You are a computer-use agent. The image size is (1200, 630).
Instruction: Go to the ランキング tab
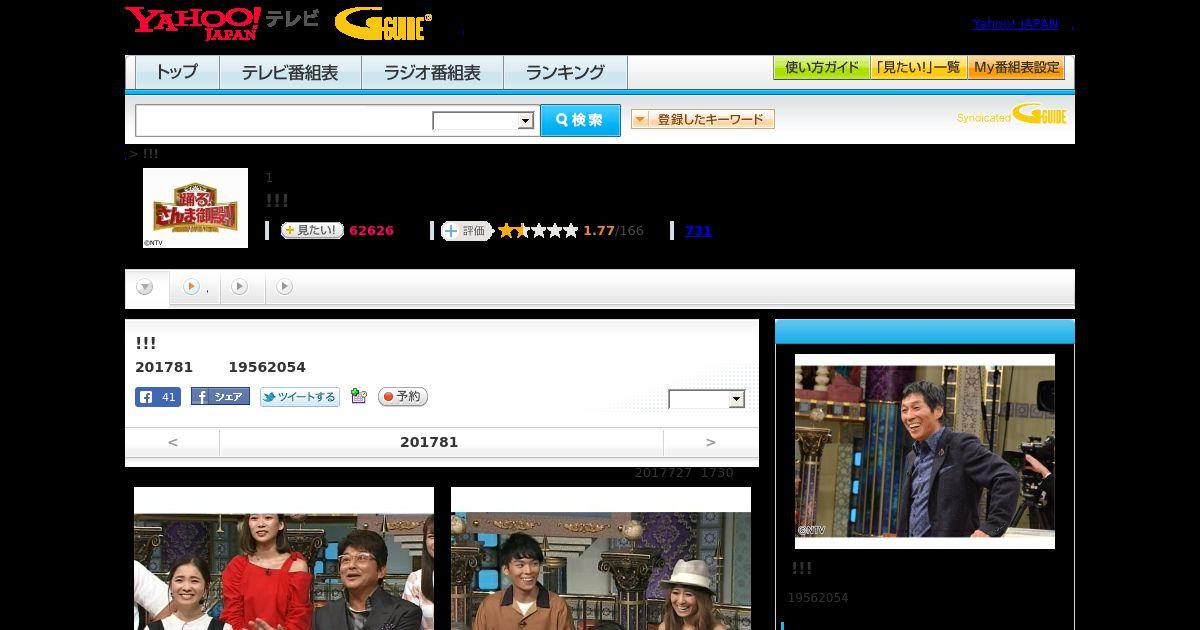pos(565,72)
